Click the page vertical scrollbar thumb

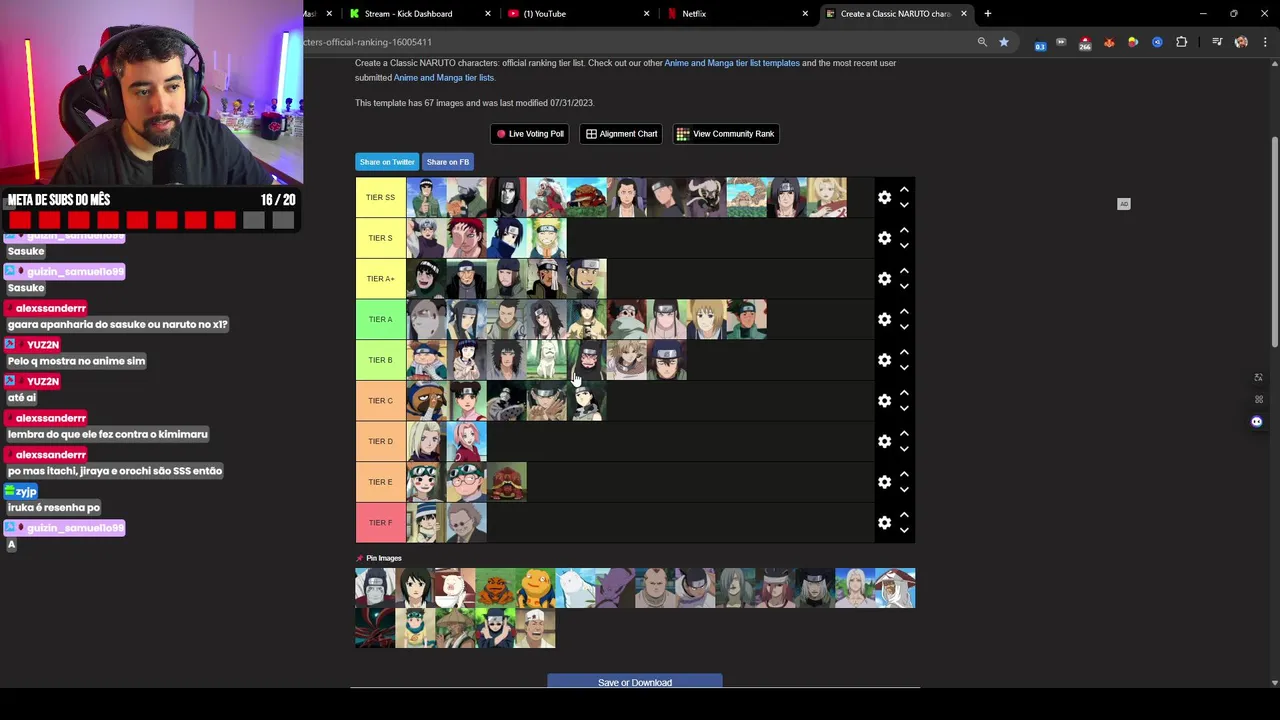(1274, 240)
